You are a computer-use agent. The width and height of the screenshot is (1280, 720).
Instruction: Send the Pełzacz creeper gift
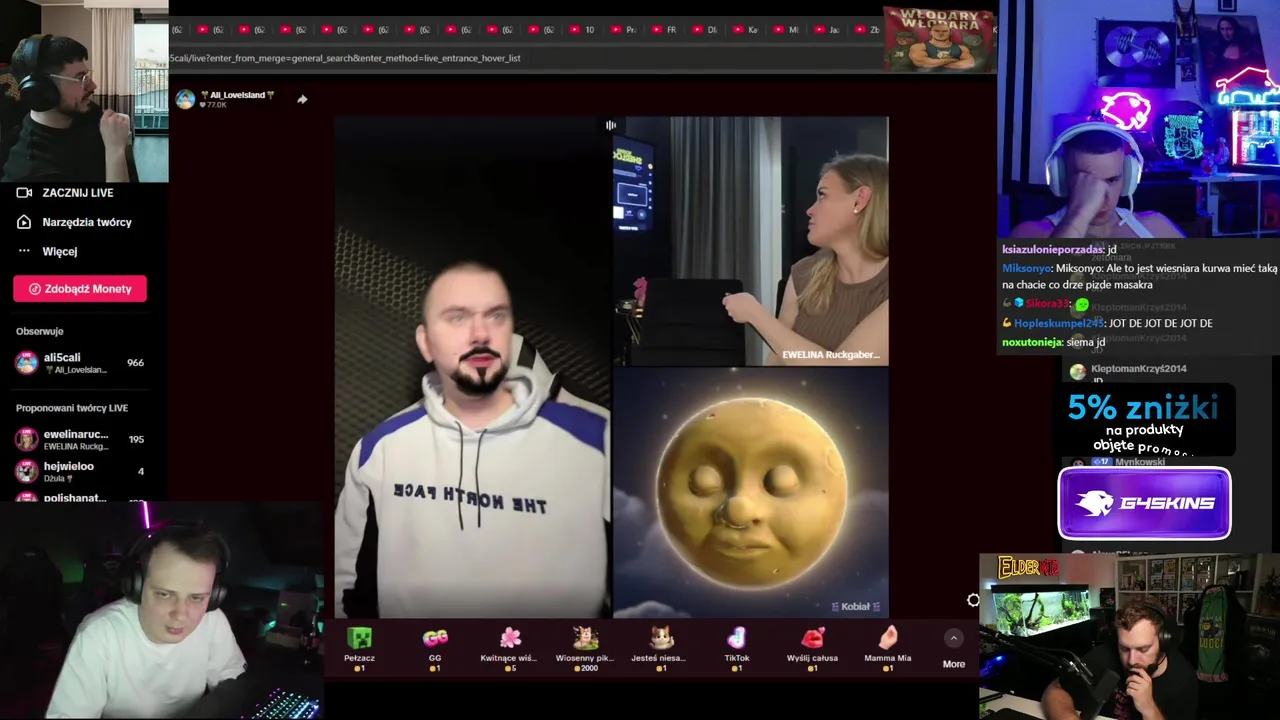(359, 638)
